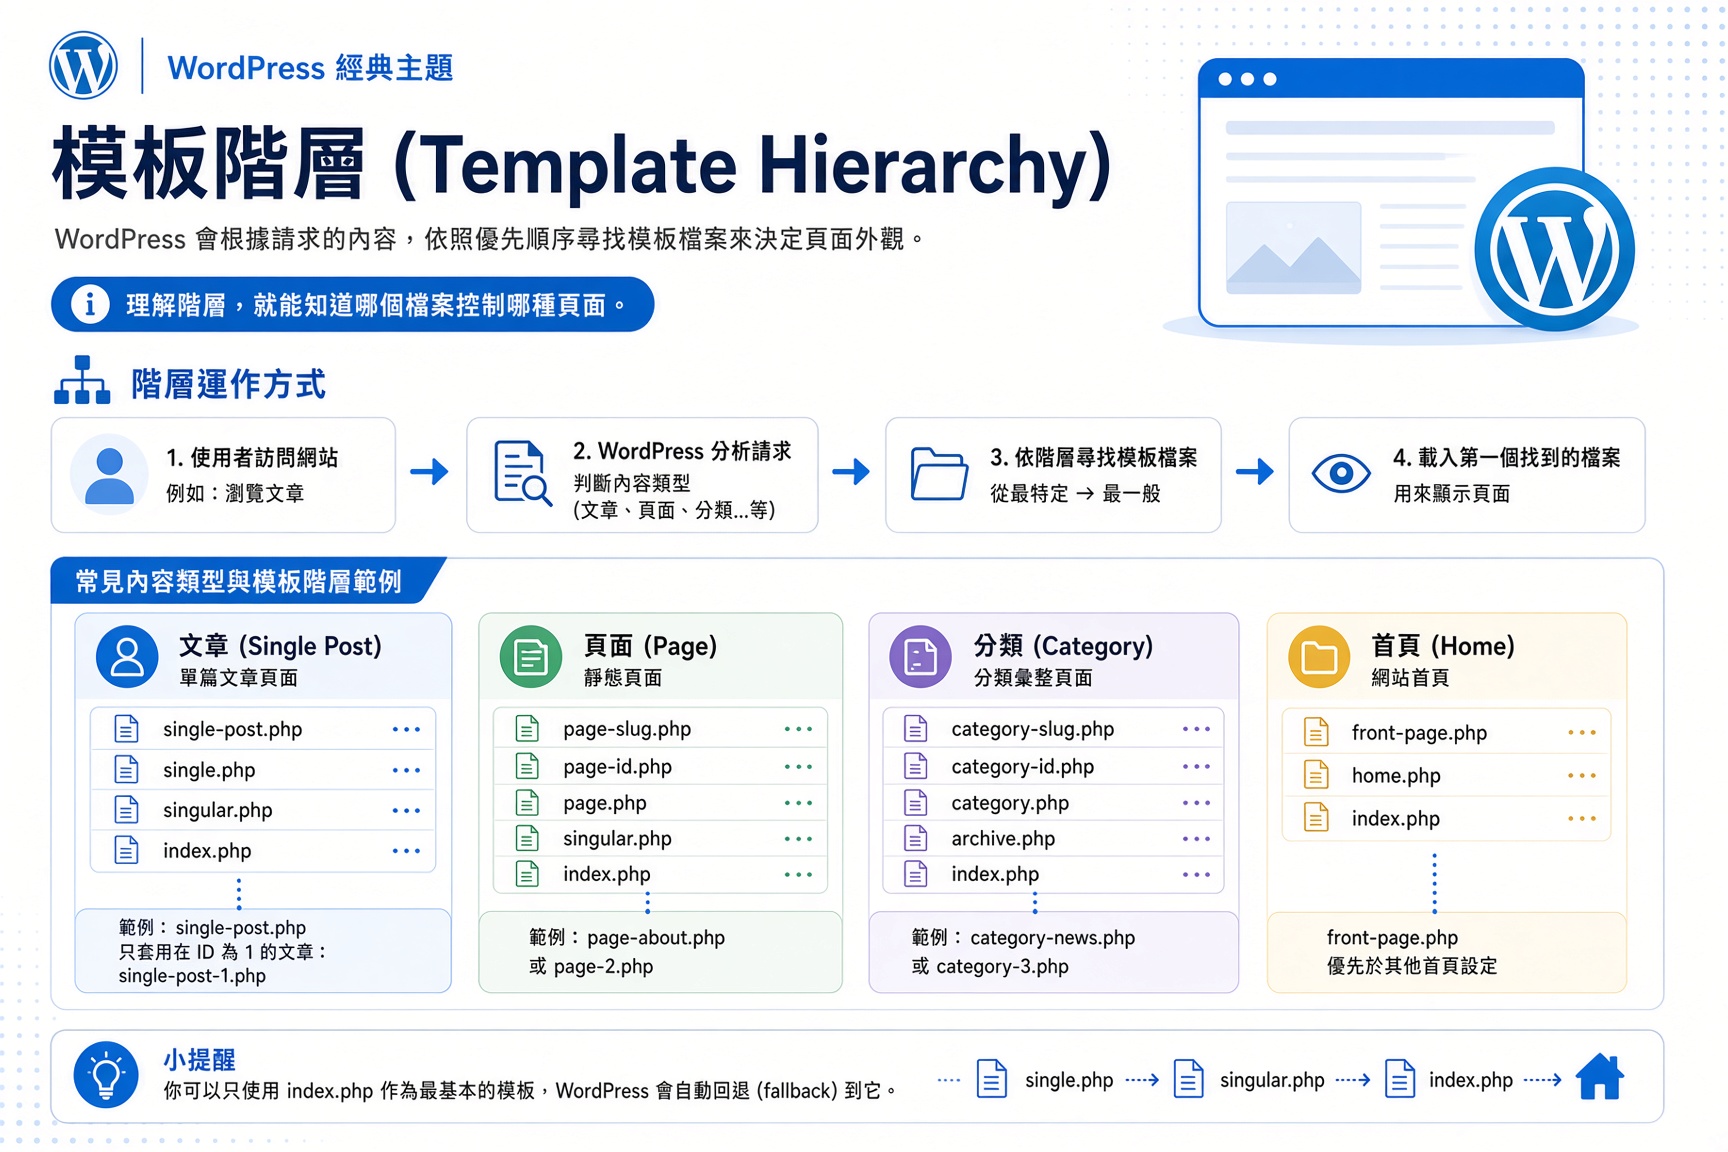Screen dimensions: 1728x1152
Task: Click the singular.php file icon in the fallback chain
Action: coord(1188,1079)
